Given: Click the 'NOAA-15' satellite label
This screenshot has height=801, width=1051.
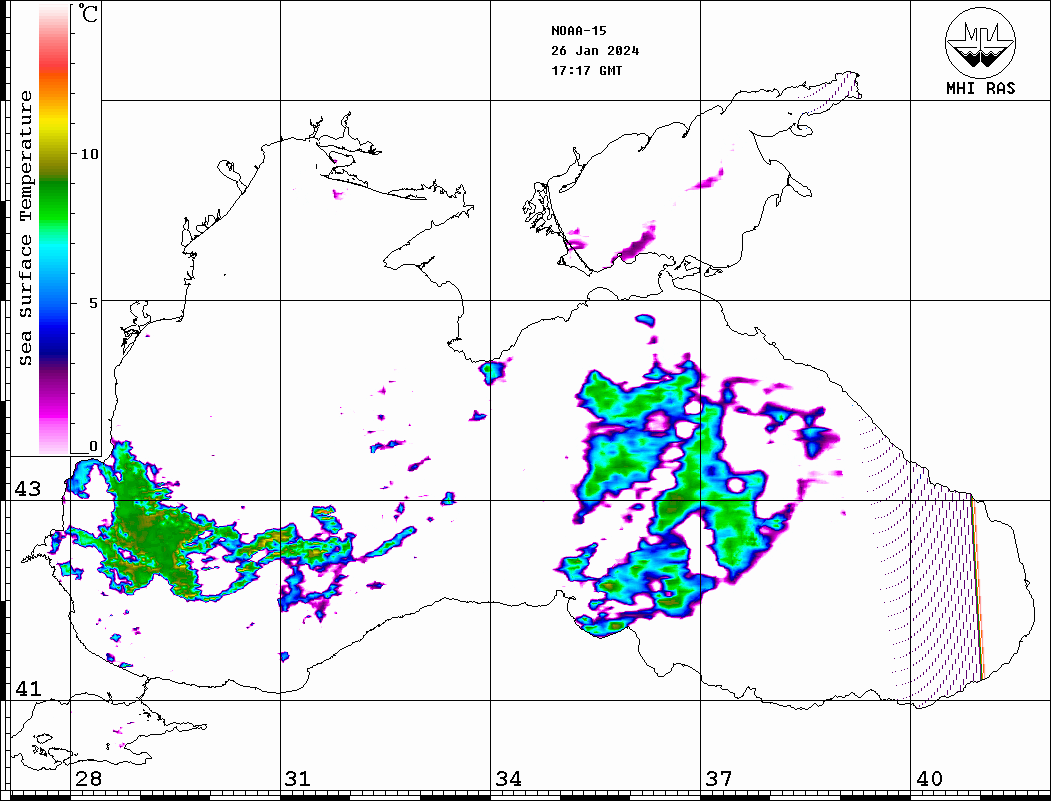Looking at the screenshot, I should tap(579, 31).
